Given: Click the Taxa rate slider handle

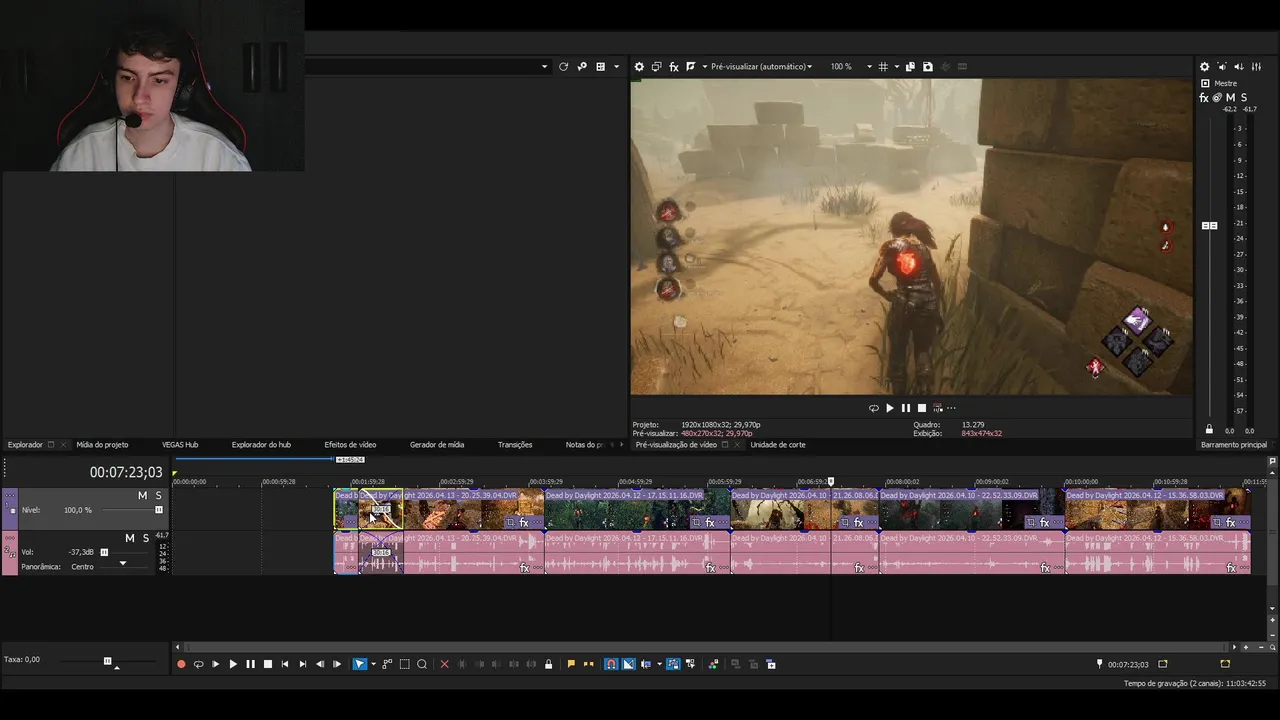Looking at the screenshot, I should point(108,661).
